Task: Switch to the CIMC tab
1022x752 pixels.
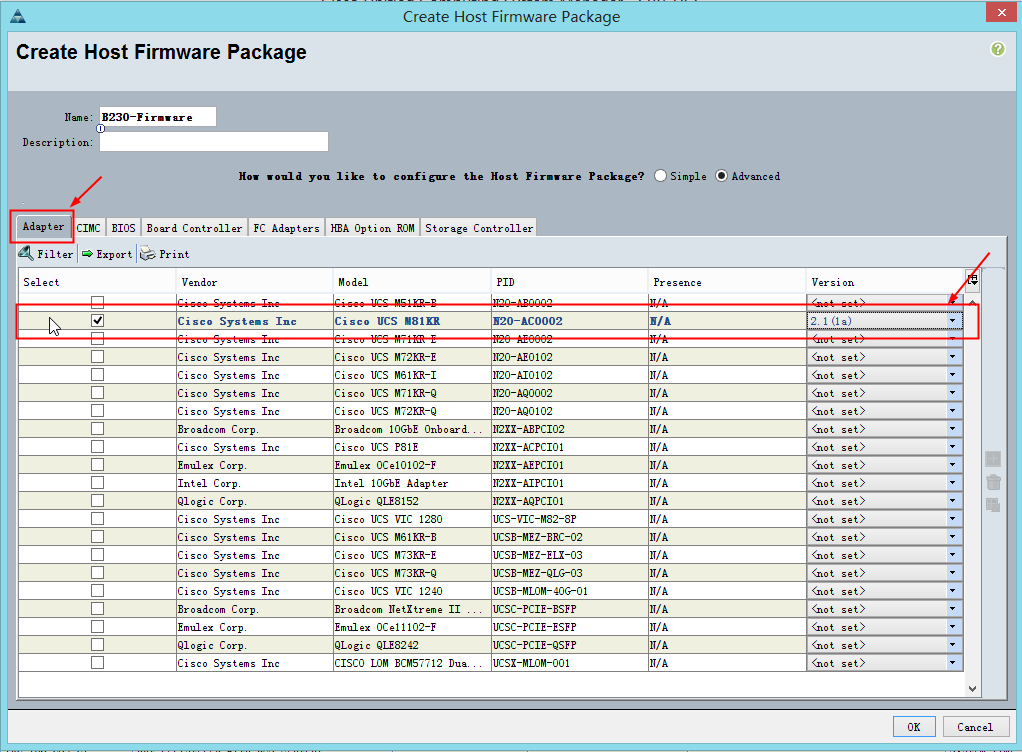Action: (89, 227)
